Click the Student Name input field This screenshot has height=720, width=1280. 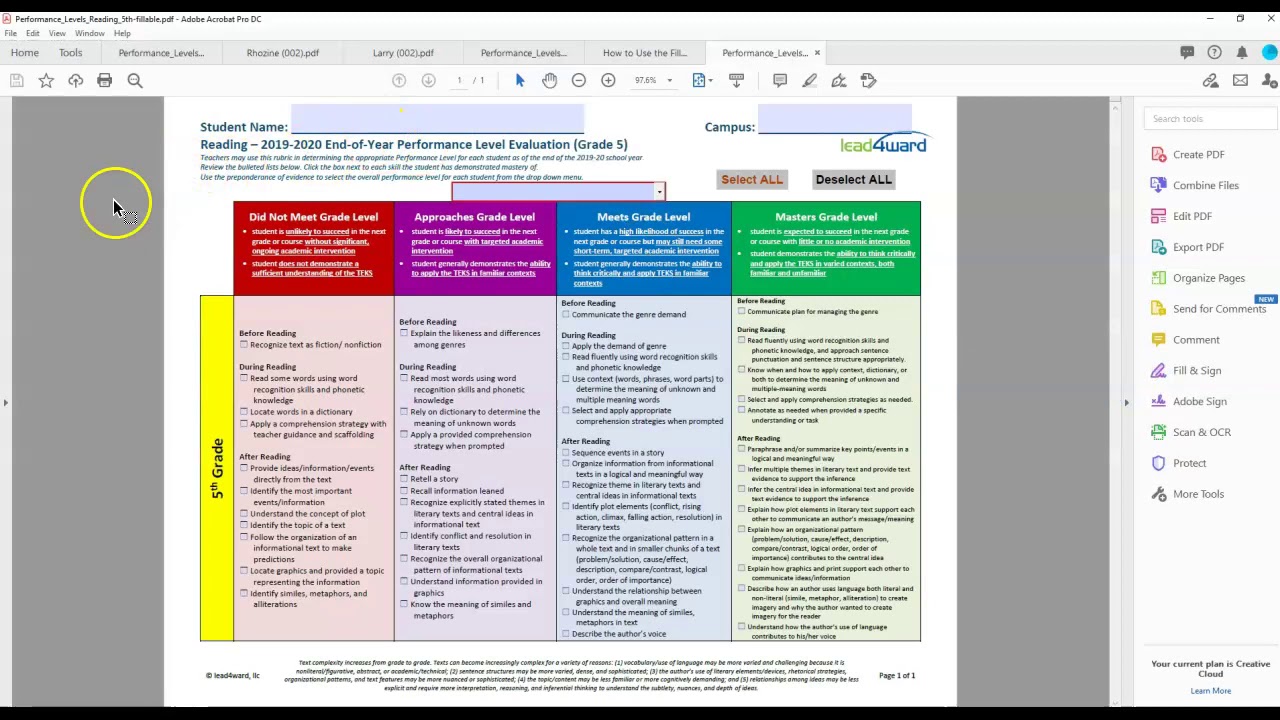point(437,119)
